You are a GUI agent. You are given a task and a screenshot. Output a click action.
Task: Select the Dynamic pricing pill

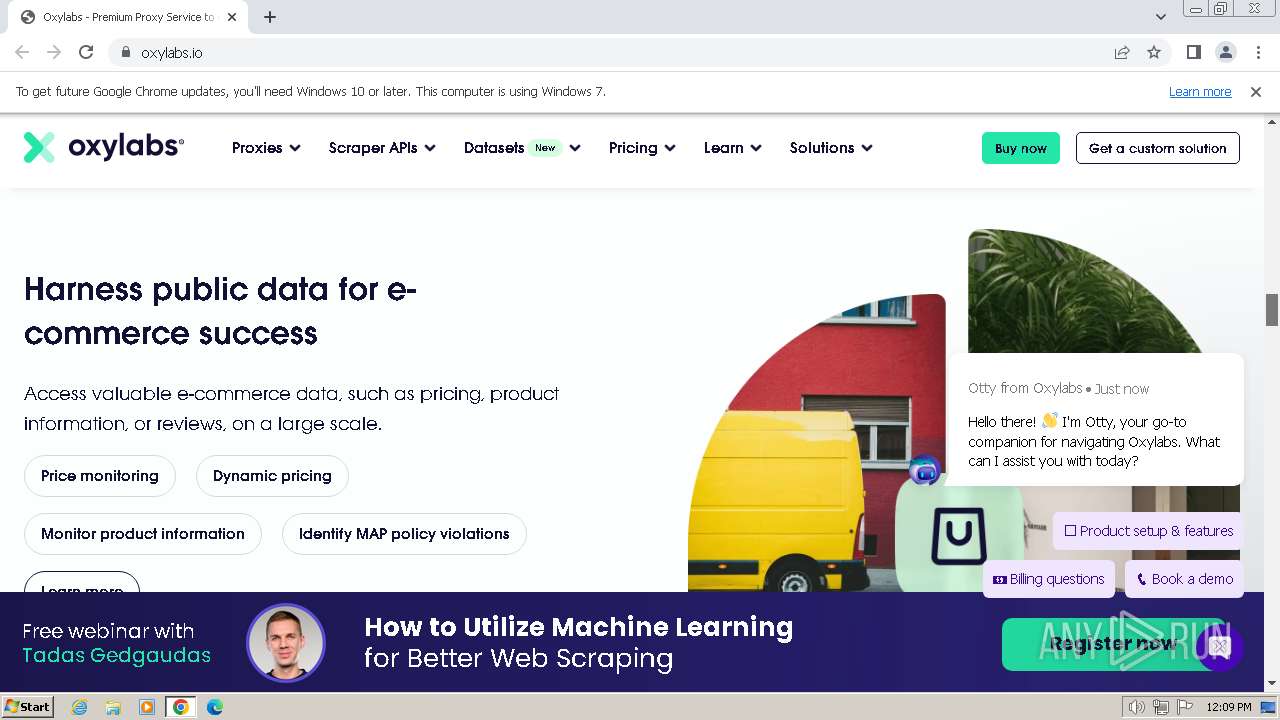click(x=272, y=476)
